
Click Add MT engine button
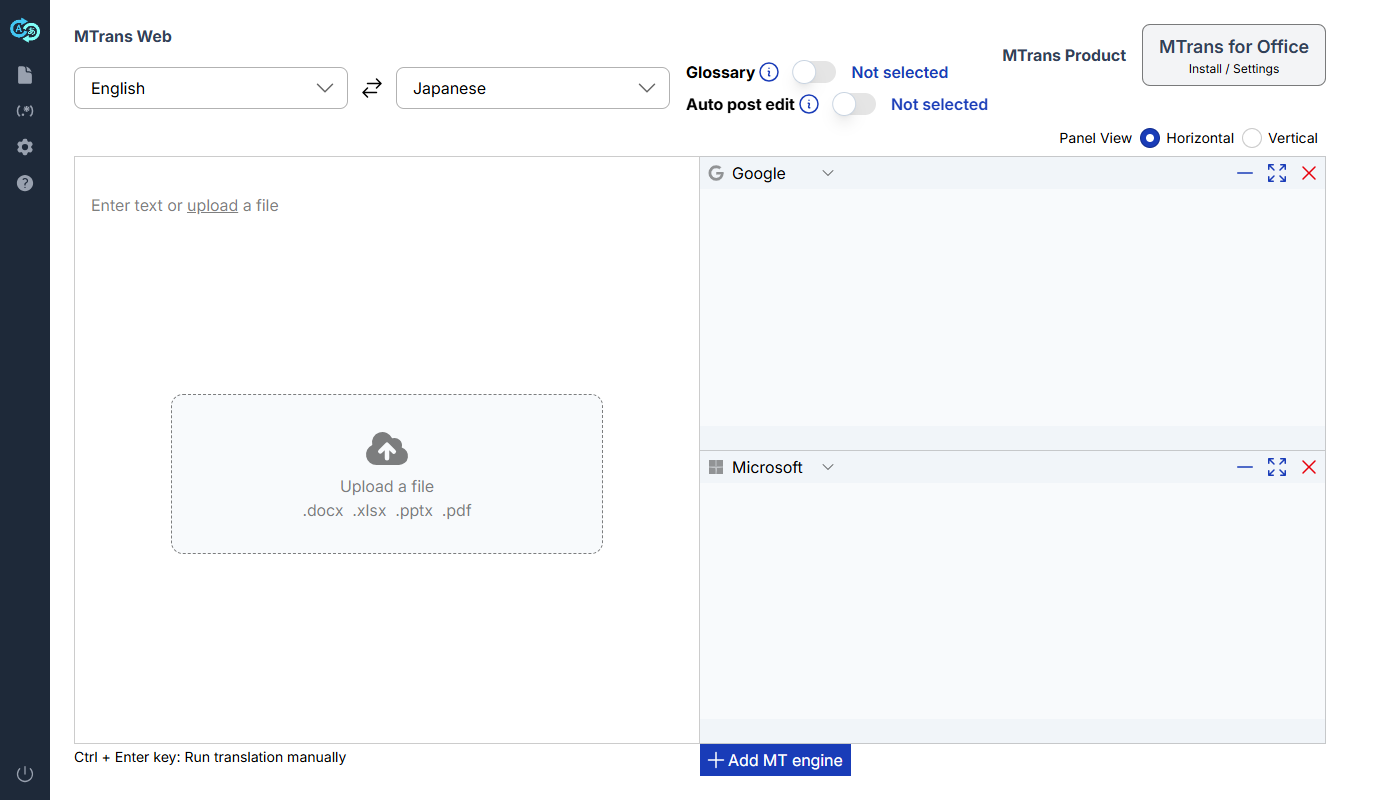pos(775,760)
